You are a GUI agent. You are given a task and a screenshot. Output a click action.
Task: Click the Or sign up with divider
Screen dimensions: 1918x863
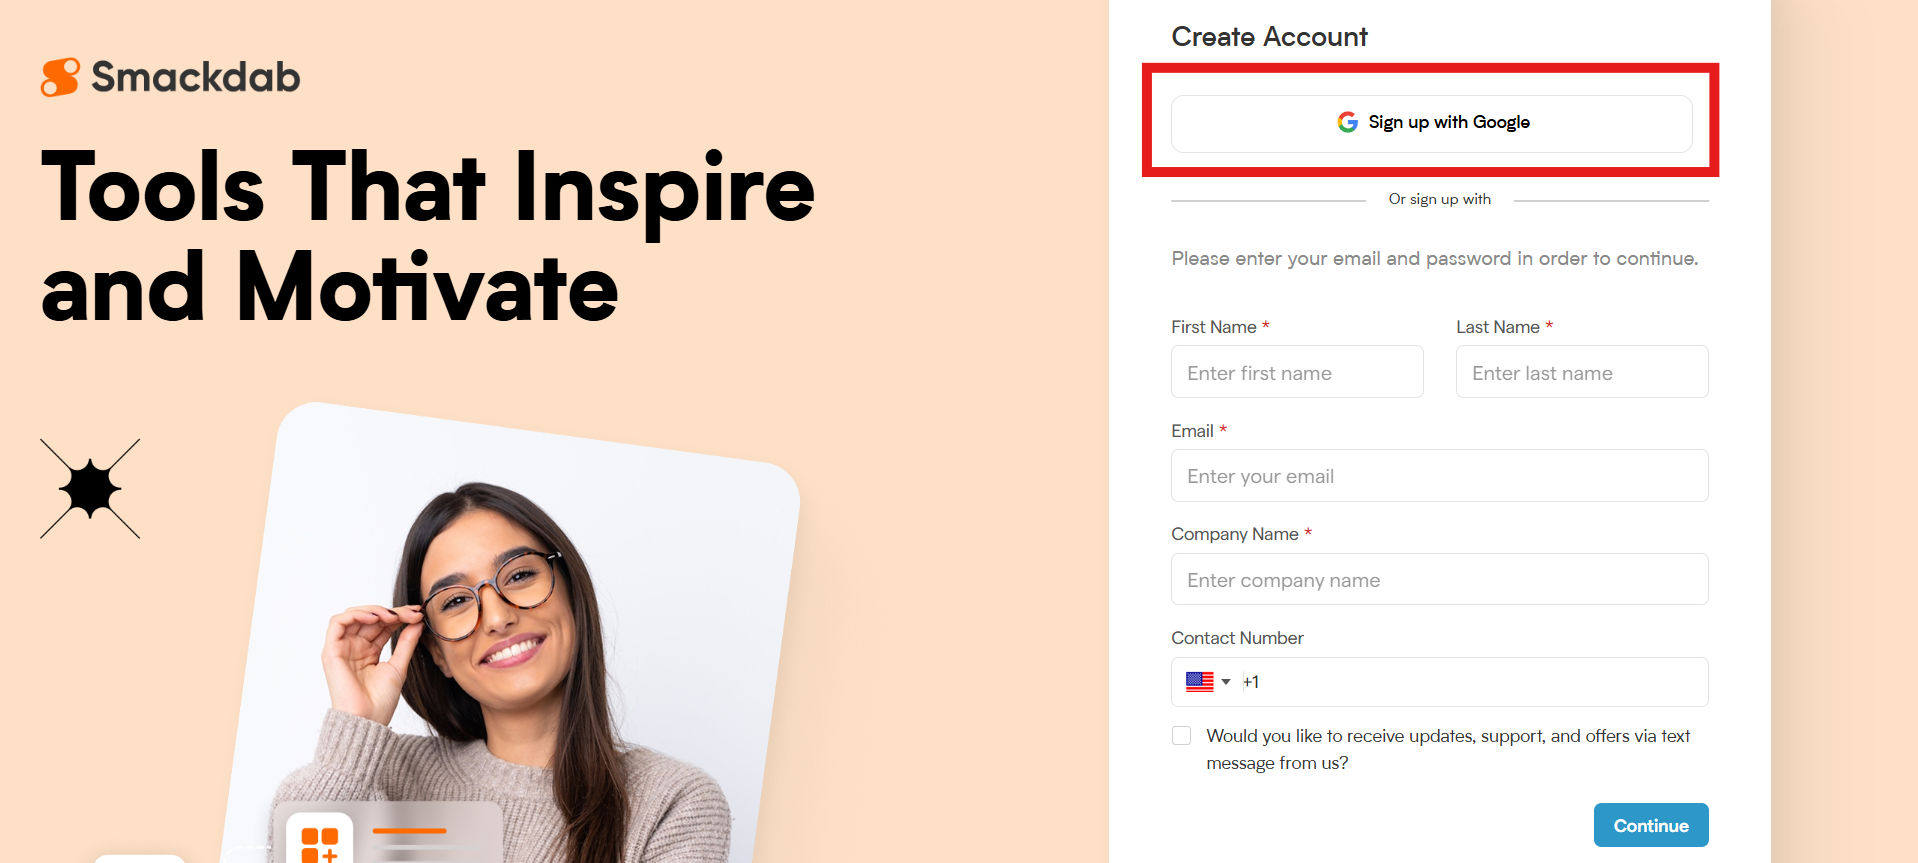[1439, 199]
